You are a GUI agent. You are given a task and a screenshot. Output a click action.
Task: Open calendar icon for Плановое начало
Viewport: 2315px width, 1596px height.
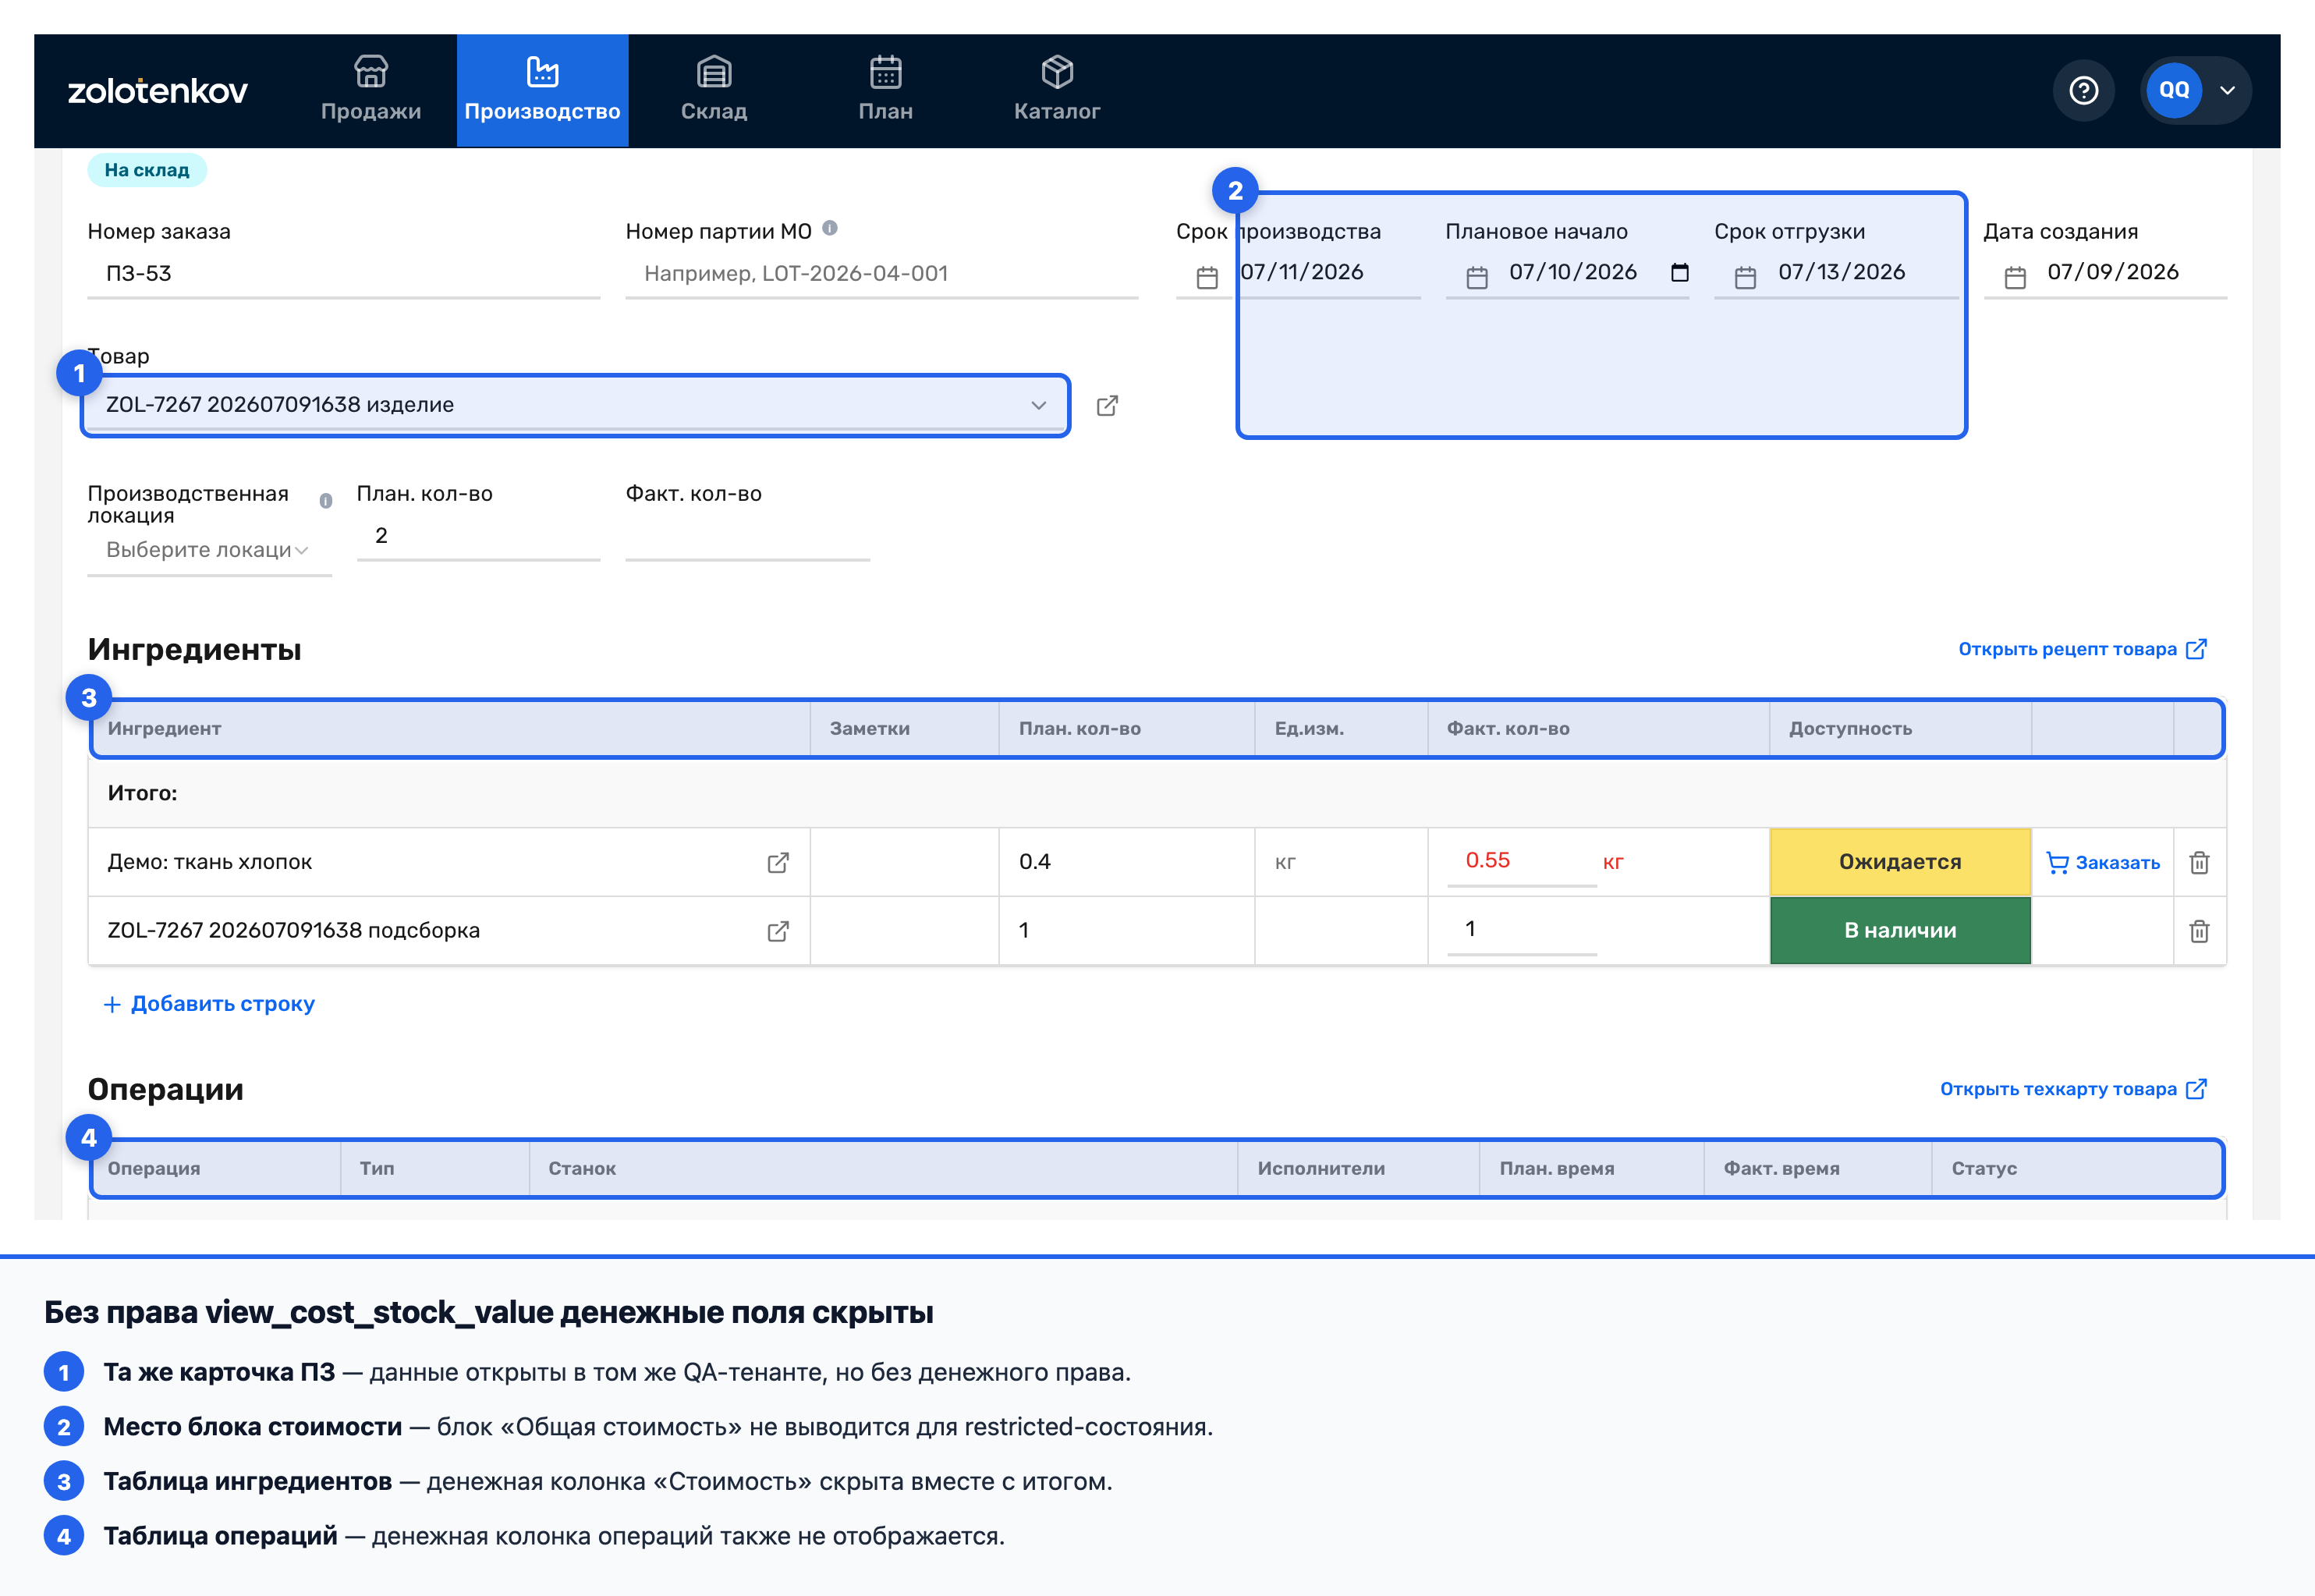tap(1476, 277)
